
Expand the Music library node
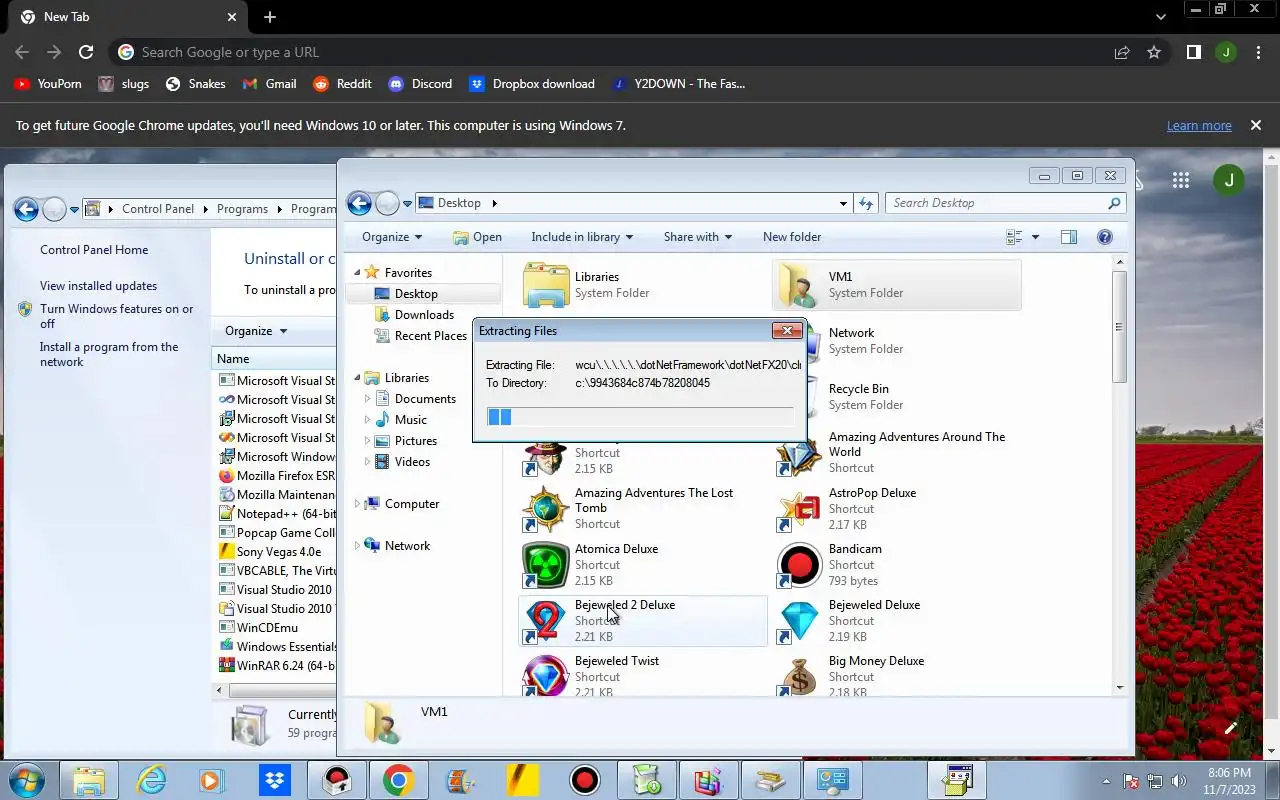coord(367,420)
